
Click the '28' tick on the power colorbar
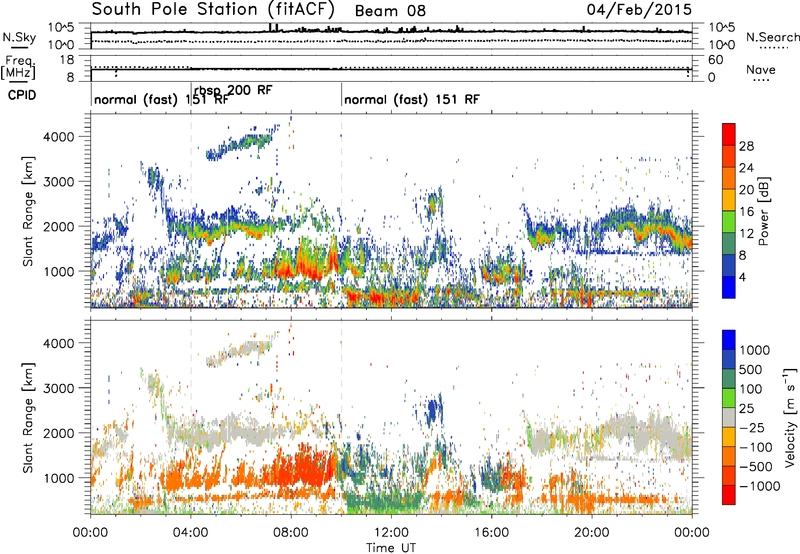click(746, 146)
